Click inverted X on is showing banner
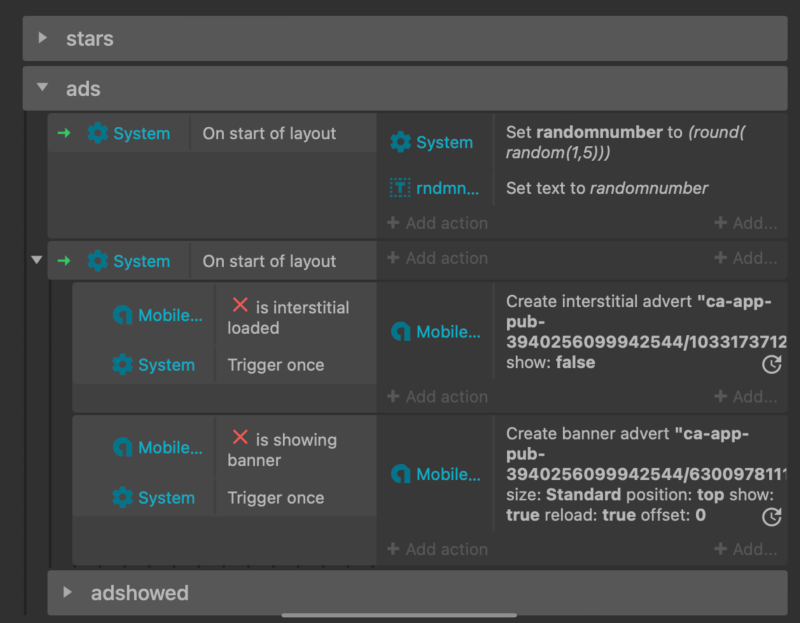 tap(240, 437)
